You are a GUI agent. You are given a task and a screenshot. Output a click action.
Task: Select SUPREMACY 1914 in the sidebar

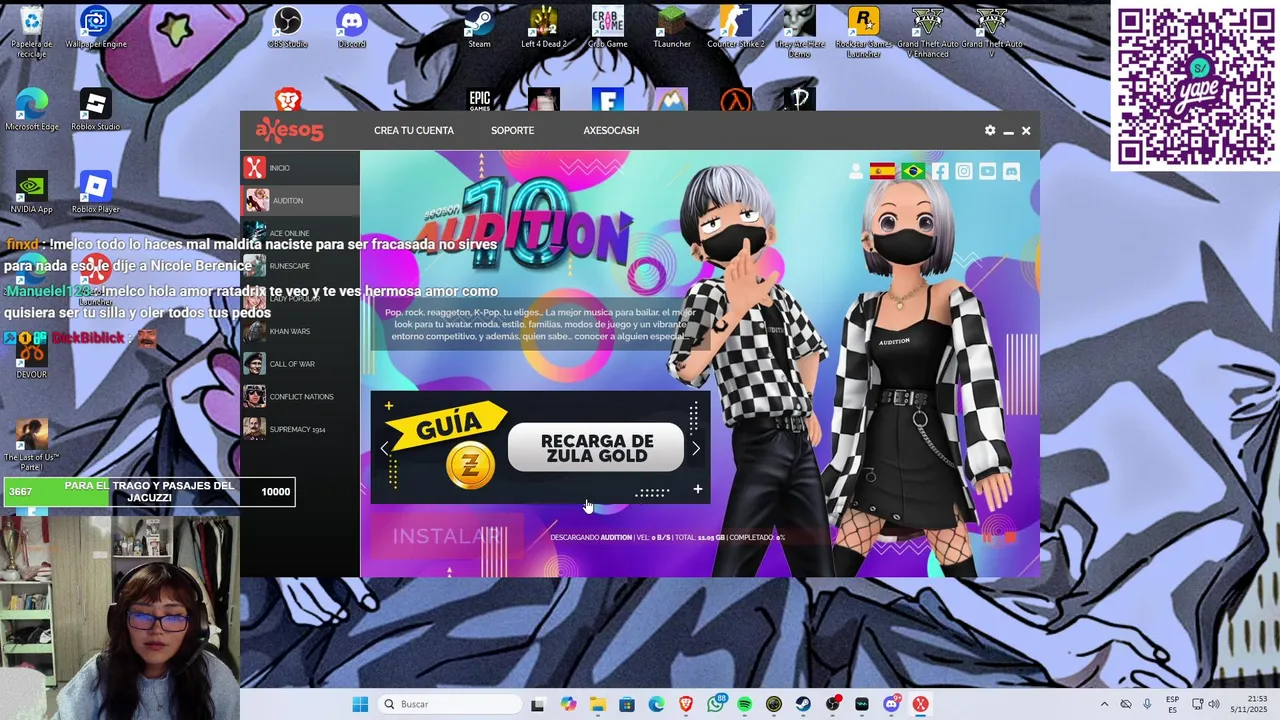300,430
